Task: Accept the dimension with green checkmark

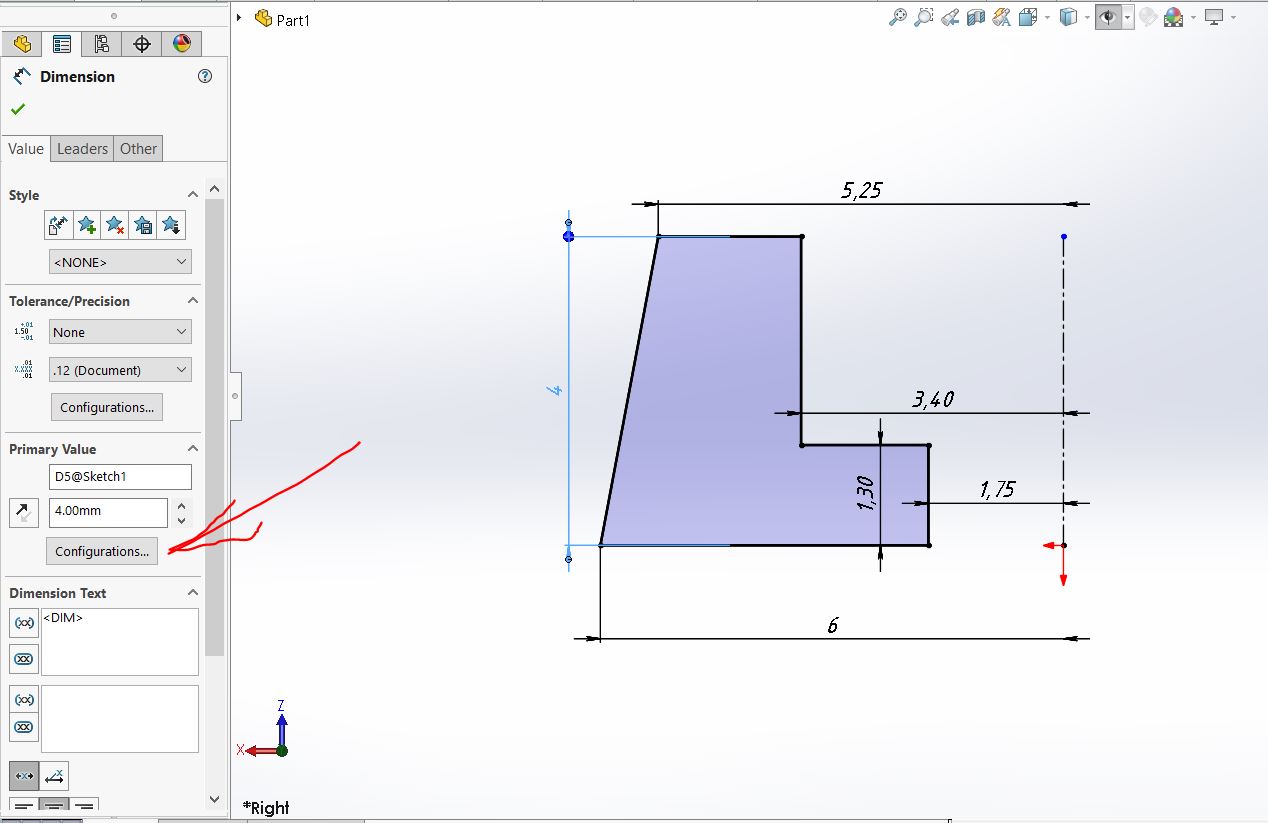Action: pyautogui.click(x=18, y=109)
